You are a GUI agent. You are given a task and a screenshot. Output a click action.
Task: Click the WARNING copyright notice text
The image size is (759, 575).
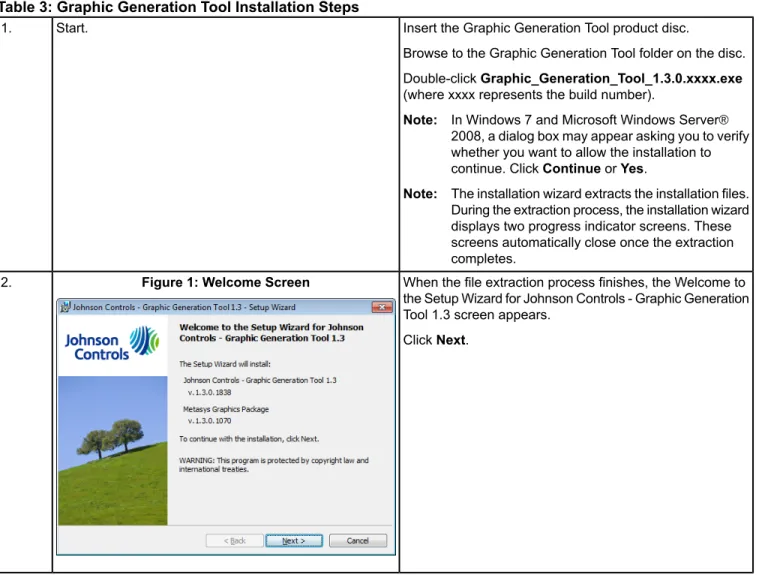tap(273, 465)
